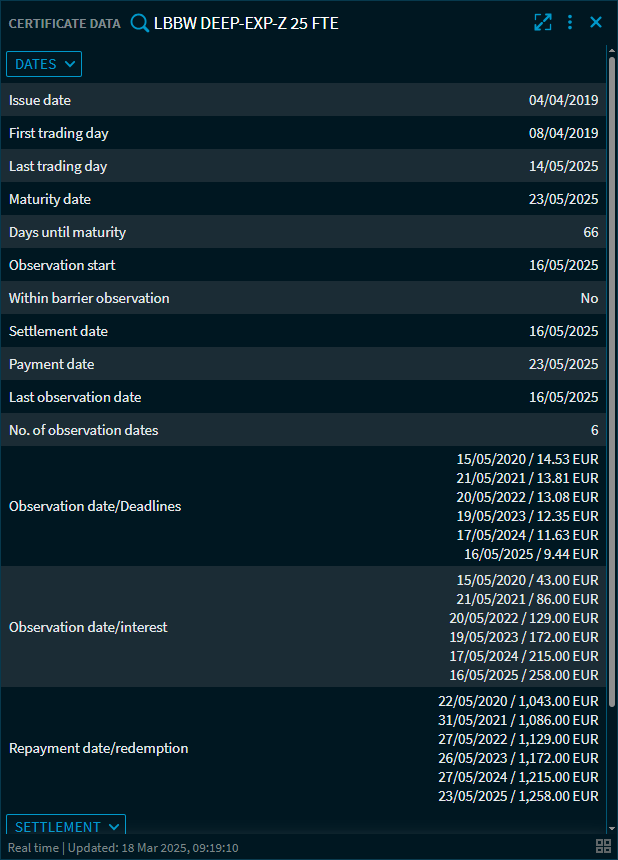The image size is (618, 860).
Task: Click the Maturity date row
Action: coord(300,199)
